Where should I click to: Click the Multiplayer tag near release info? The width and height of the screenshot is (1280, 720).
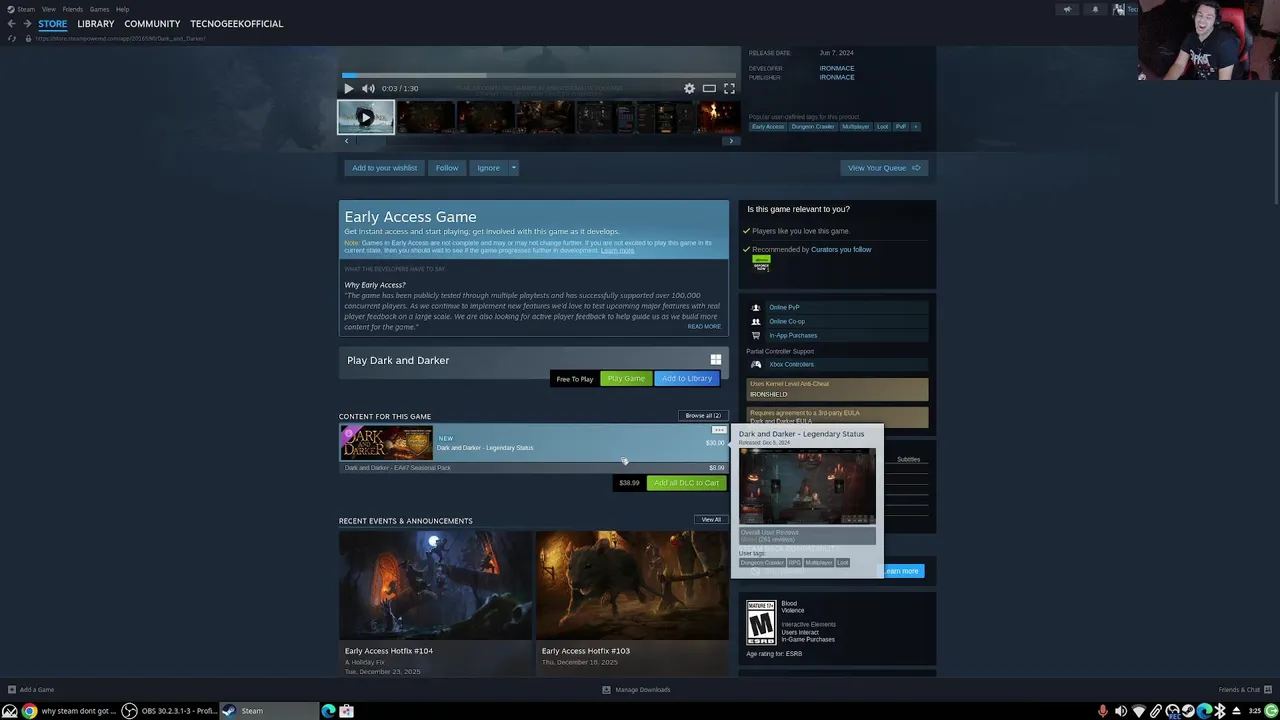856,127
